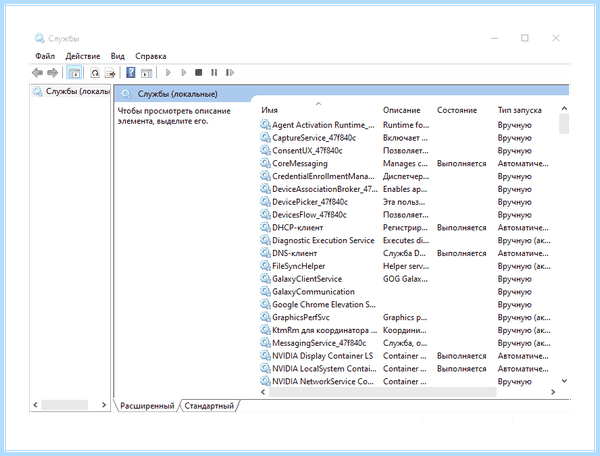Viewport: 600px width, 456px height.
Task: Click the export list toolbar icon
Action: click(110, 72)
